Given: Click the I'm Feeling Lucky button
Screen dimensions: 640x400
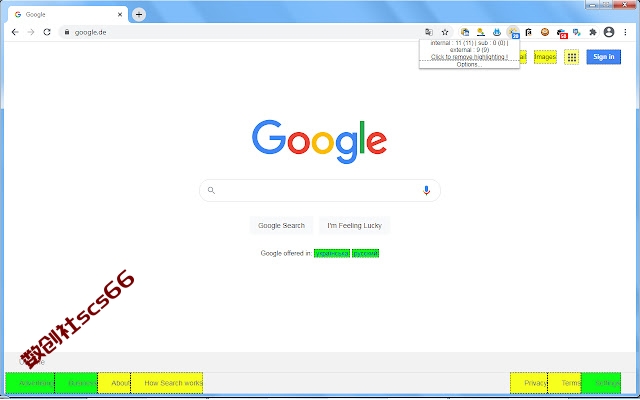Looking at the screenshot, I should [354, 225].
